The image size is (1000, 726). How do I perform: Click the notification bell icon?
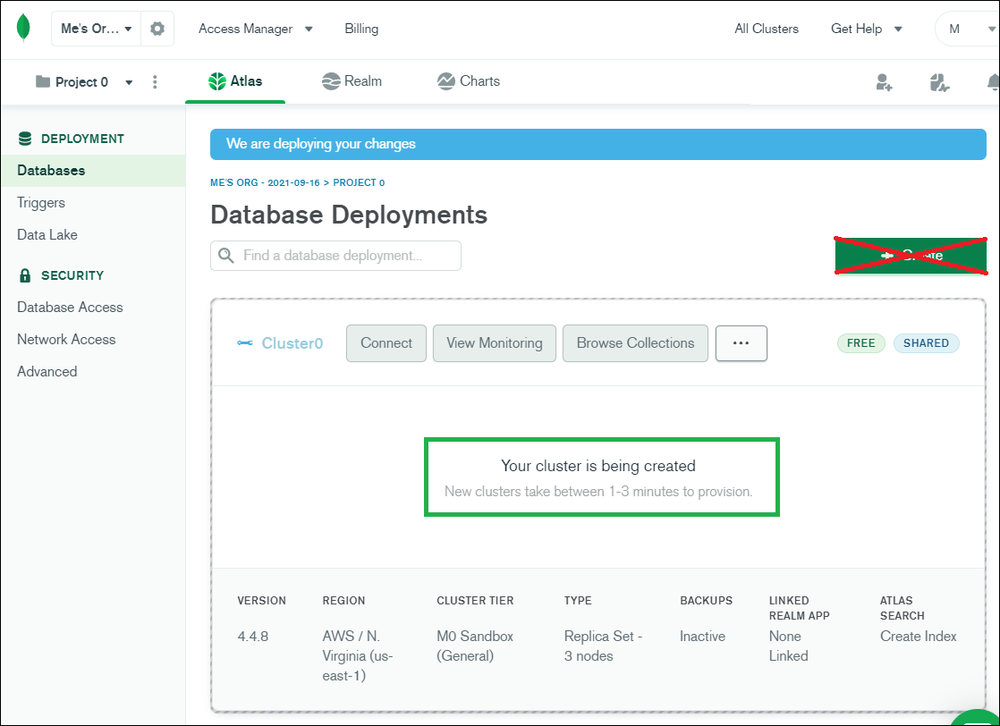[992, 82]
